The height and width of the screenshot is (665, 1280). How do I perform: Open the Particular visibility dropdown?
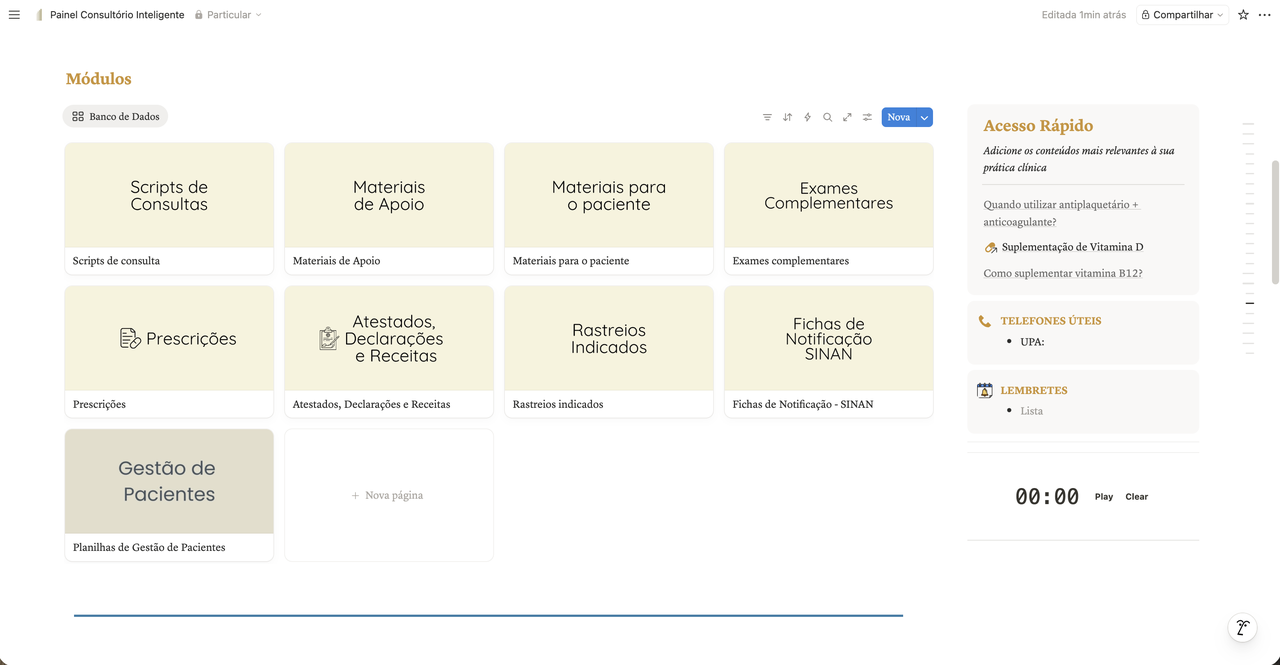(x=228, y=14)
